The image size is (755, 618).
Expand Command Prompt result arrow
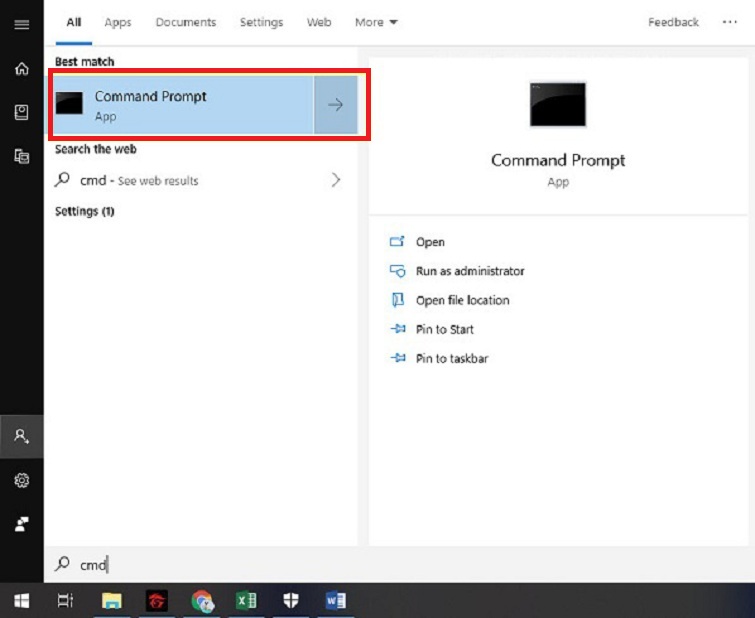point(335,105)
